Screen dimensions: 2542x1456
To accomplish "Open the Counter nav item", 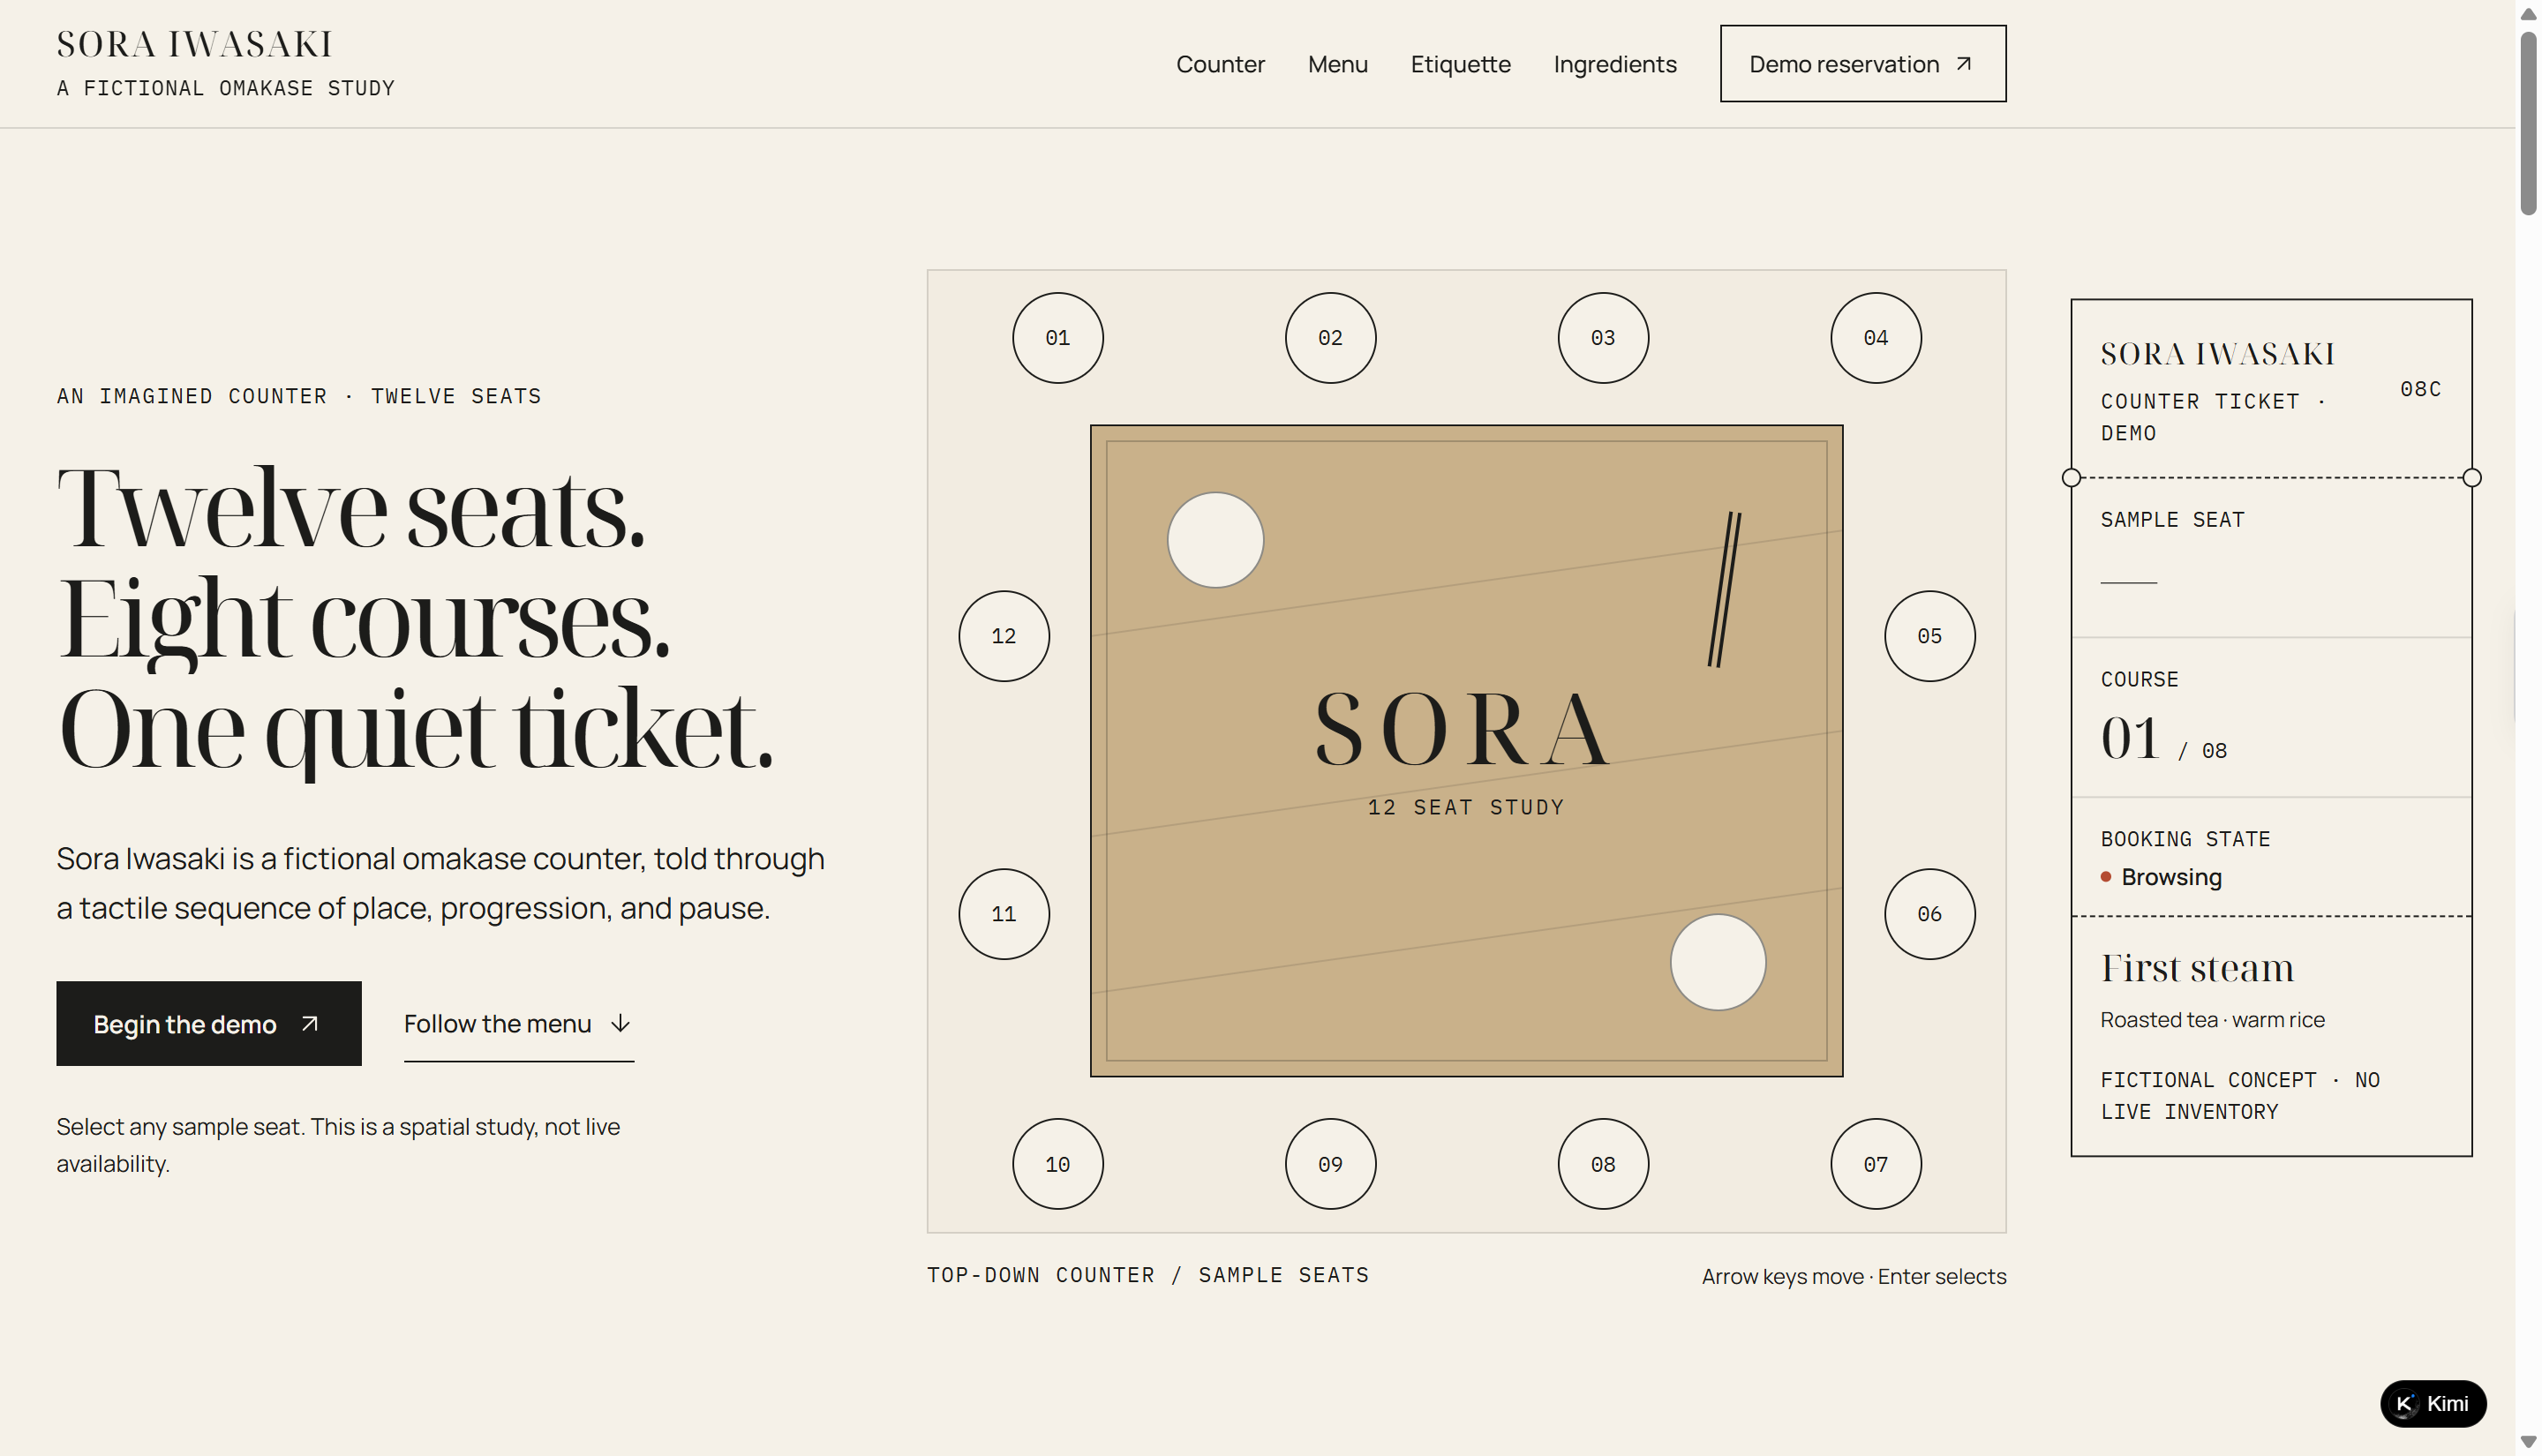I will point(1220,64).
